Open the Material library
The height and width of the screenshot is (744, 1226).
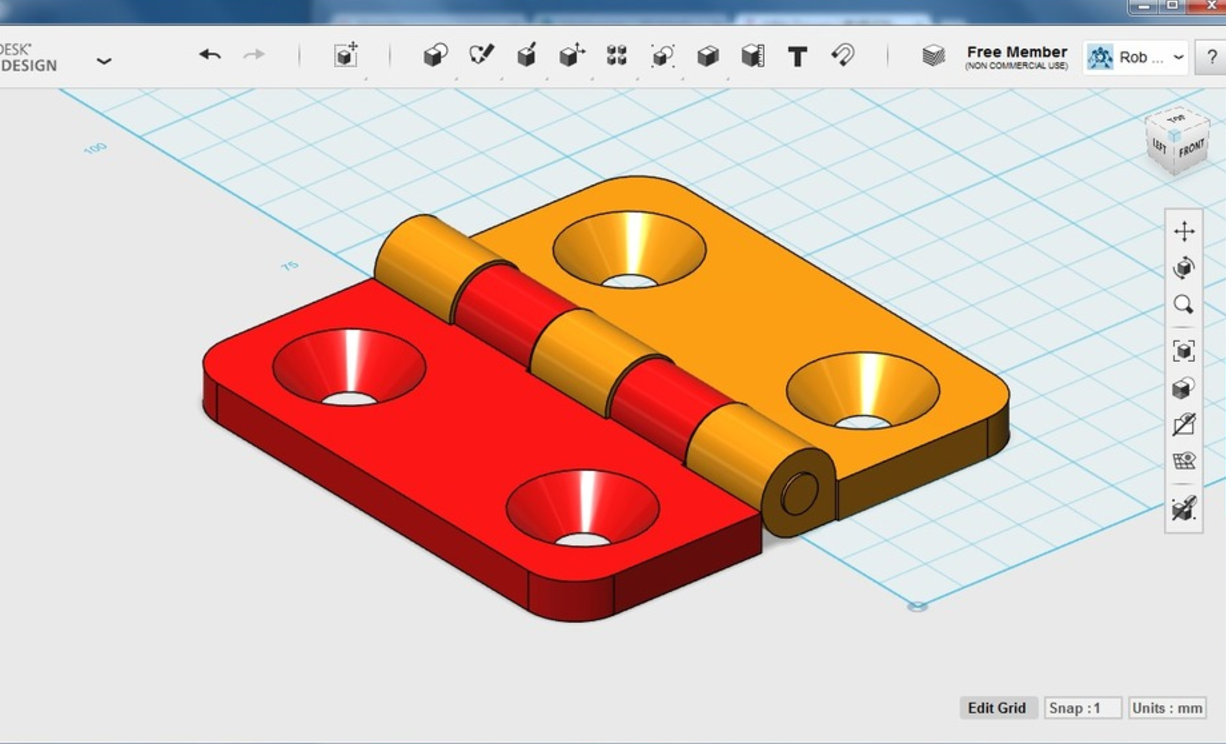tap(933, 56)
